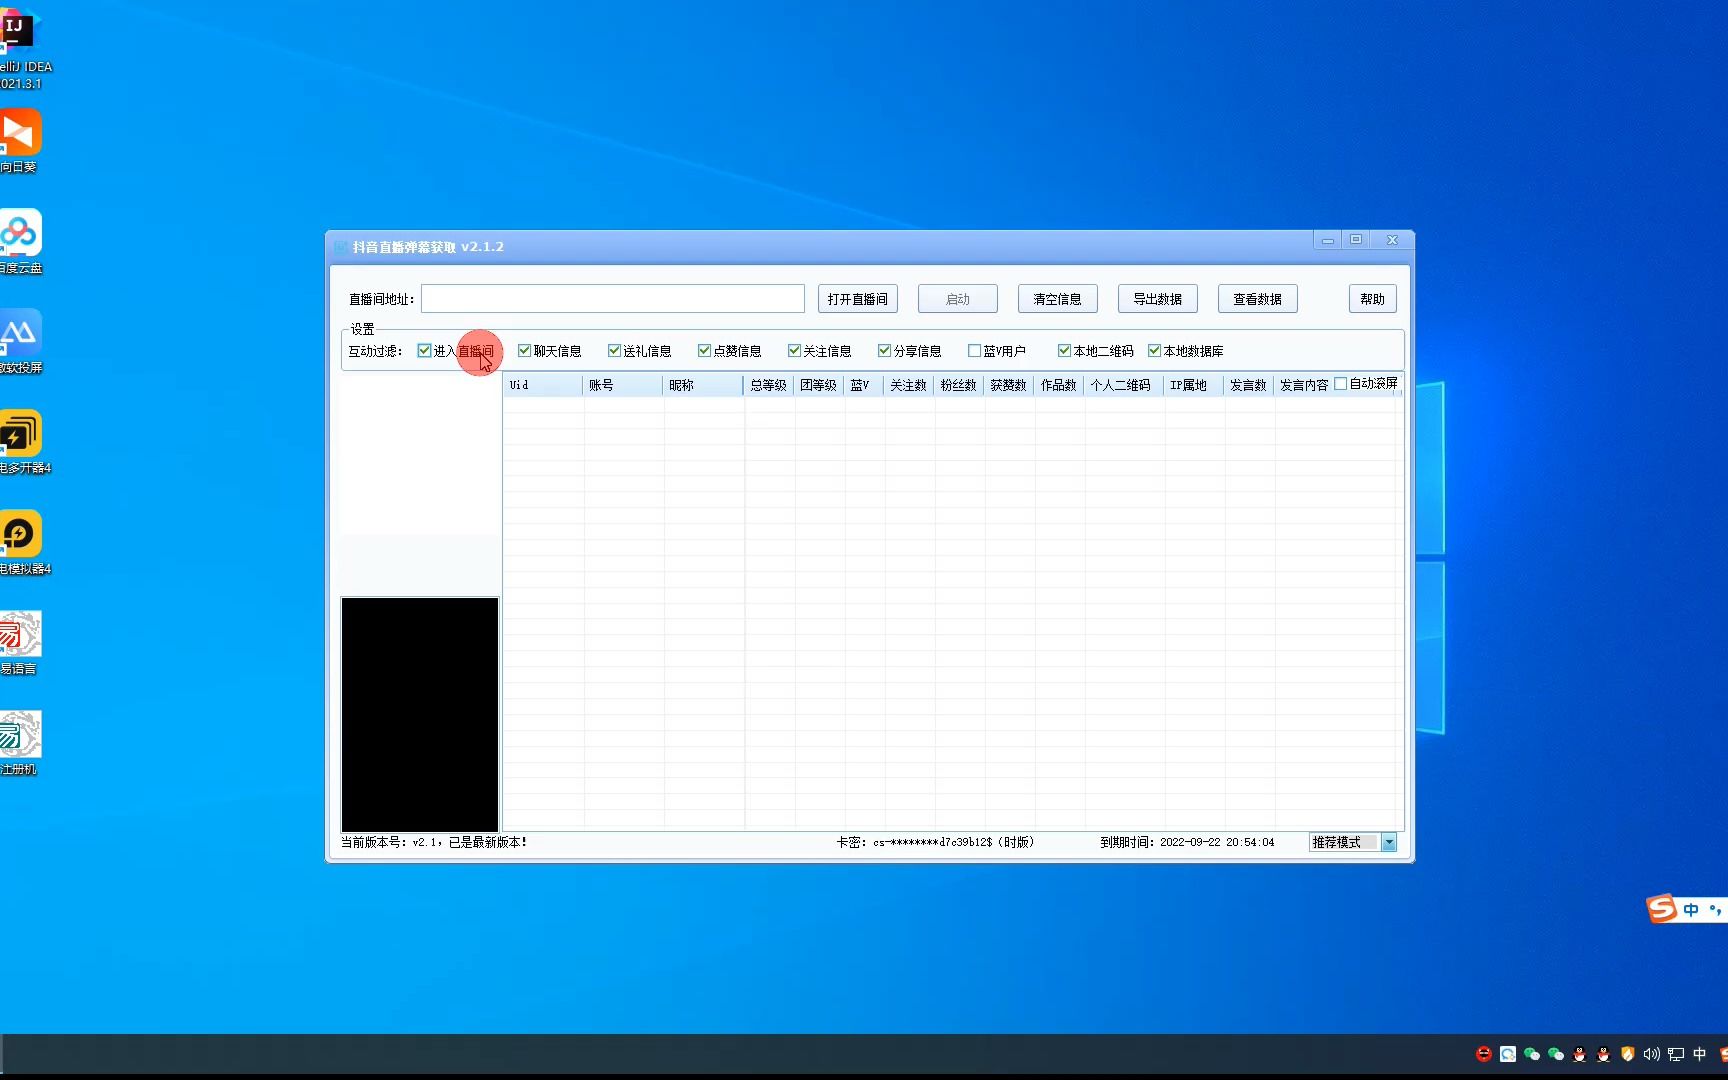Screen dimensions: 1728x1080
Task: Click the 关注数 column header
Action: [909, 385]
